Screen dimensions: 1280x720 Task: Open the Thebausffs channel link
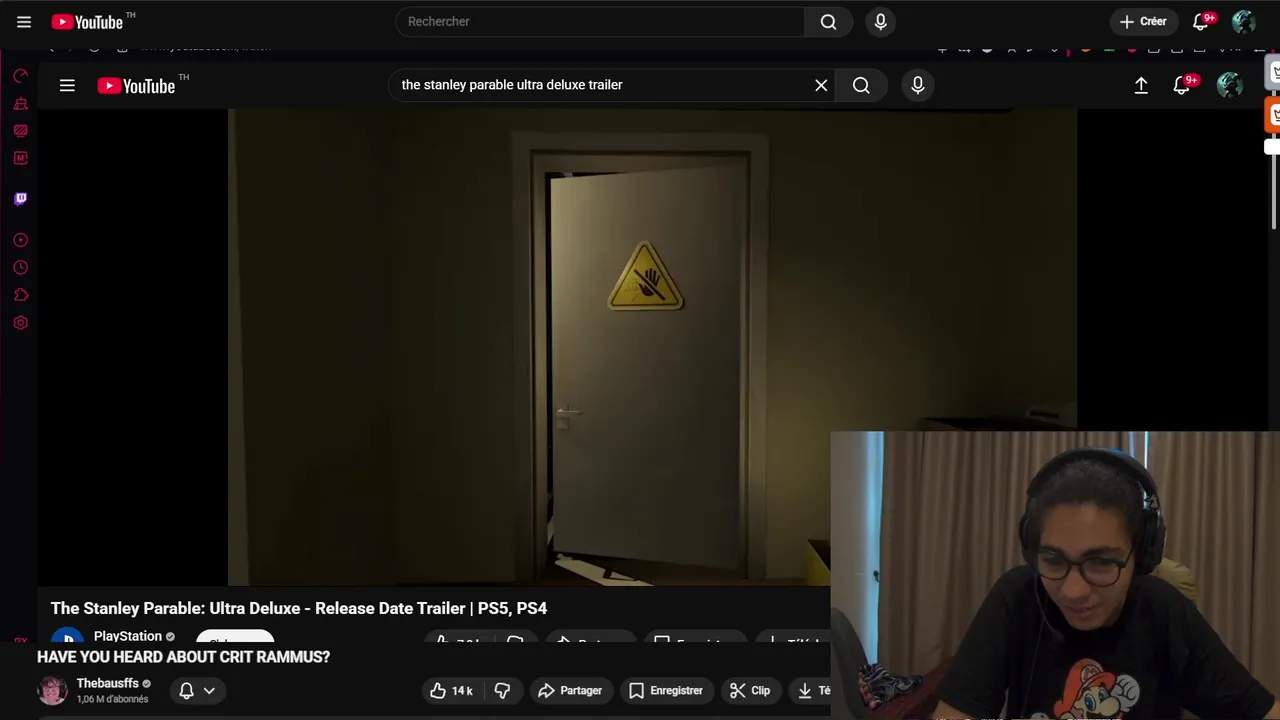(x=108, y=684)
